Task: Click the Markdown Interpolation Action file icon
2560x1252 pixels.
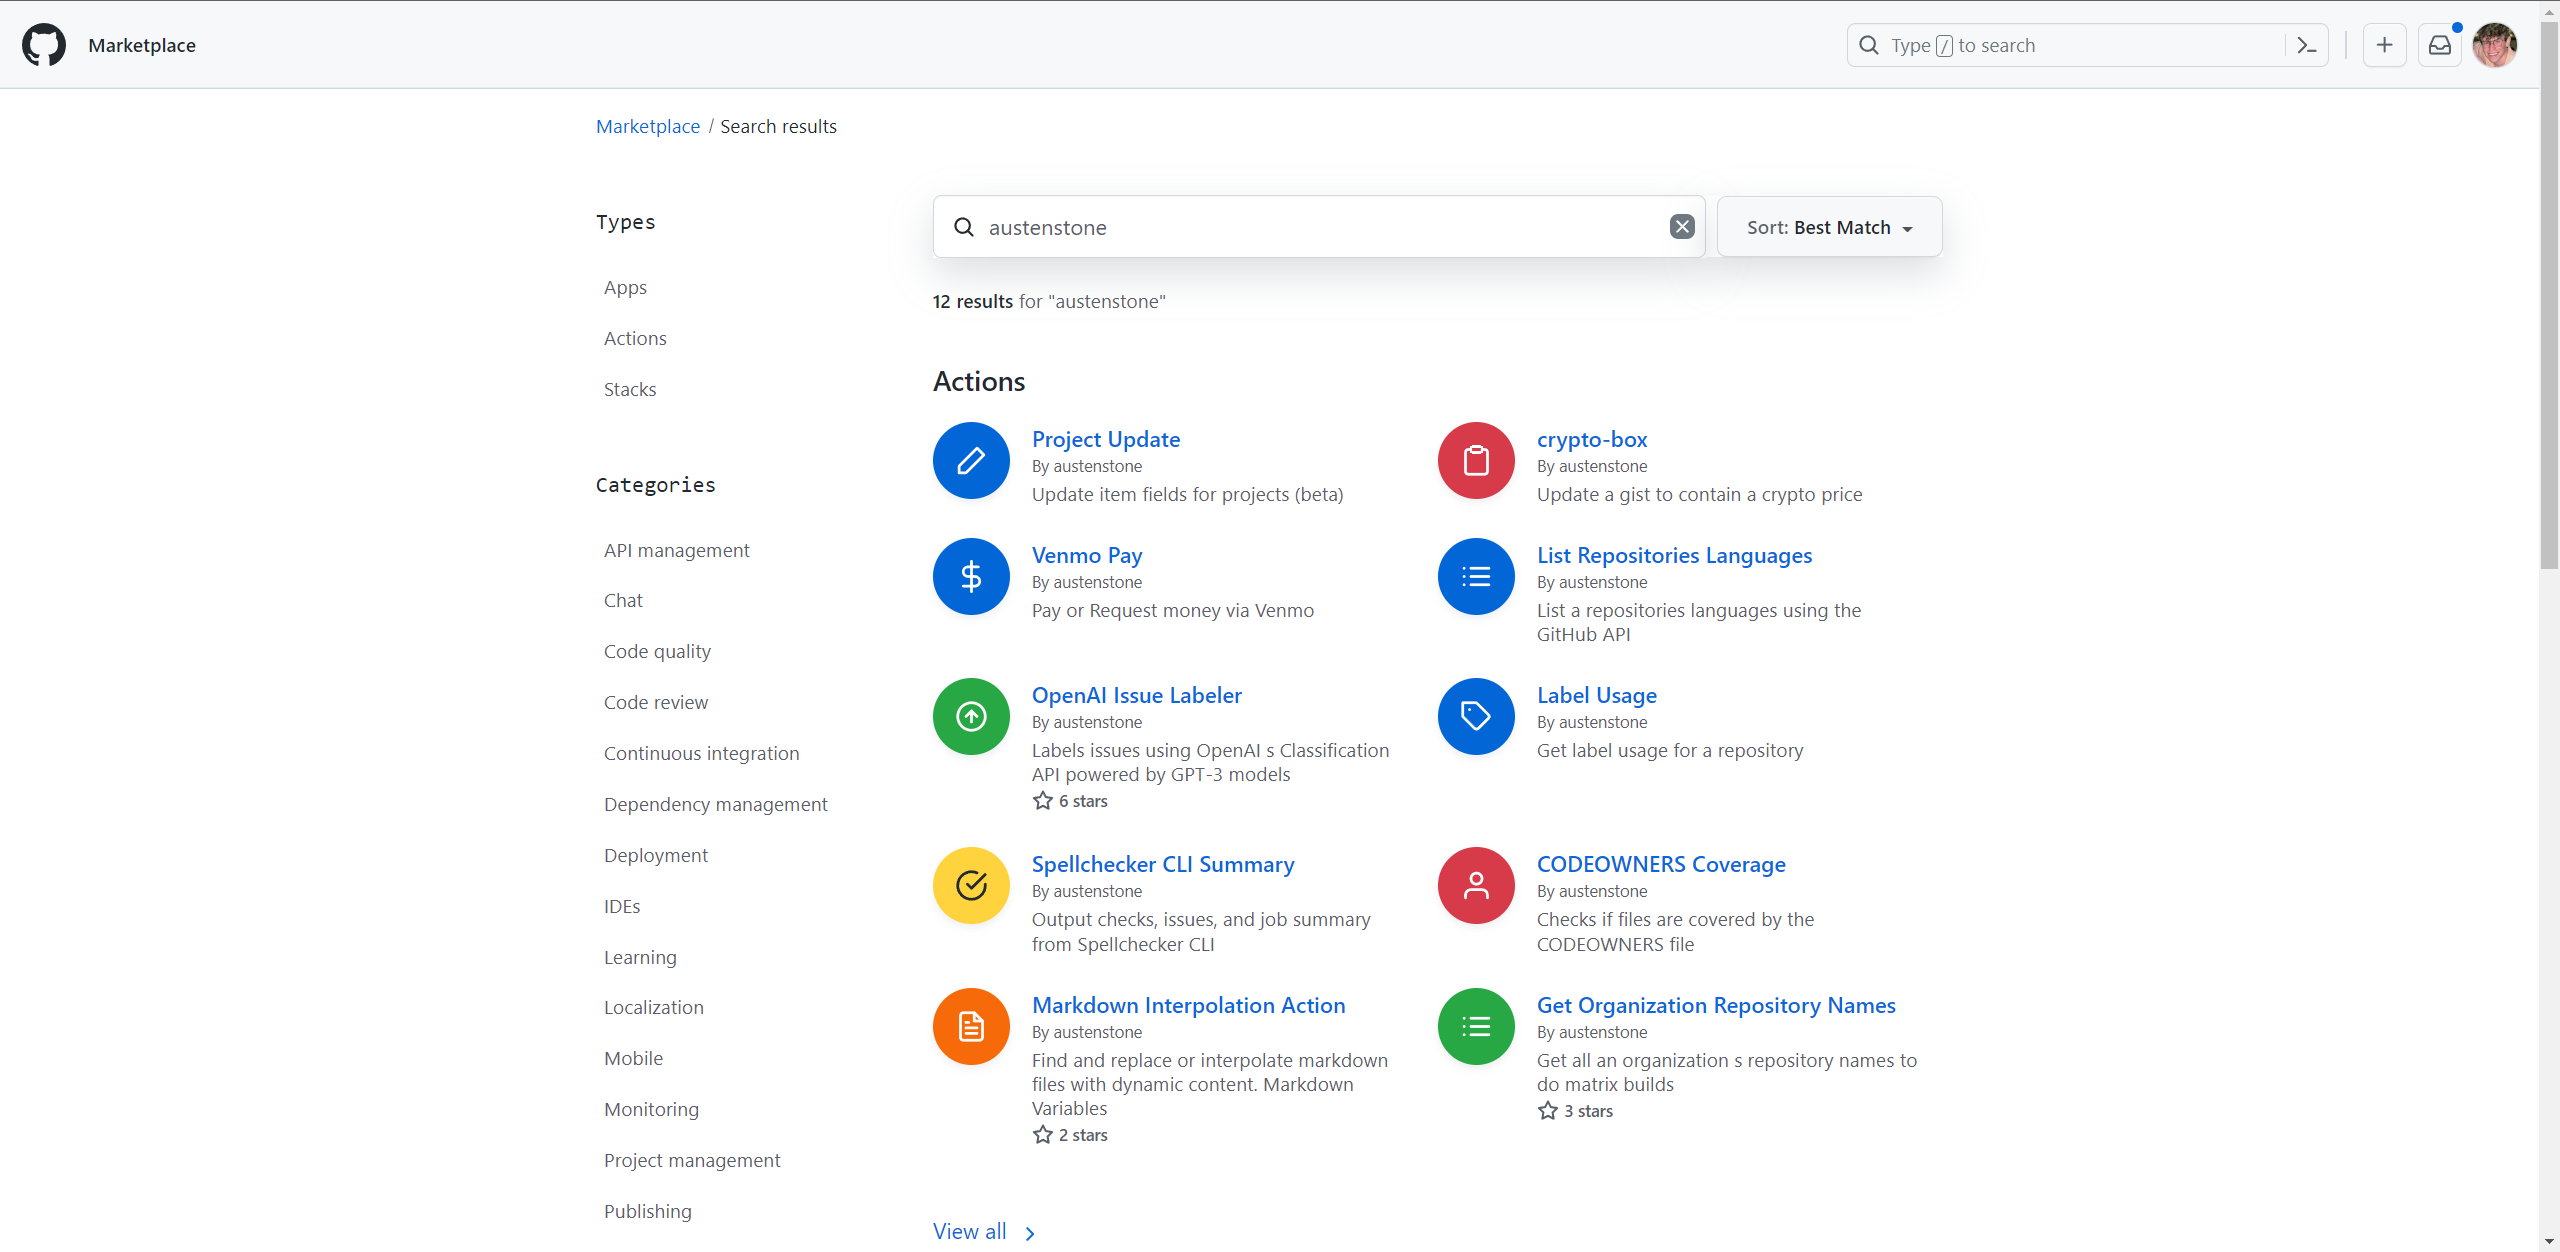Action: (971, 1026)
